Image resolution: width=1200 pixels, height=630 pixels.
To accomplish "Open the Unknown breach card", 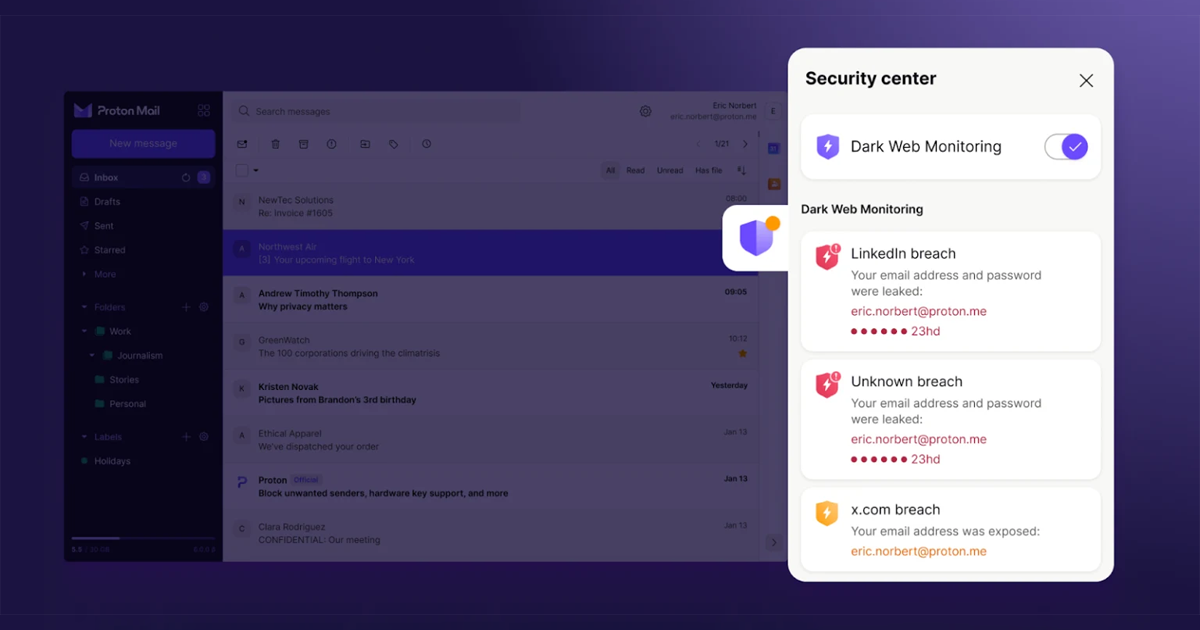I will click(951, 419).
